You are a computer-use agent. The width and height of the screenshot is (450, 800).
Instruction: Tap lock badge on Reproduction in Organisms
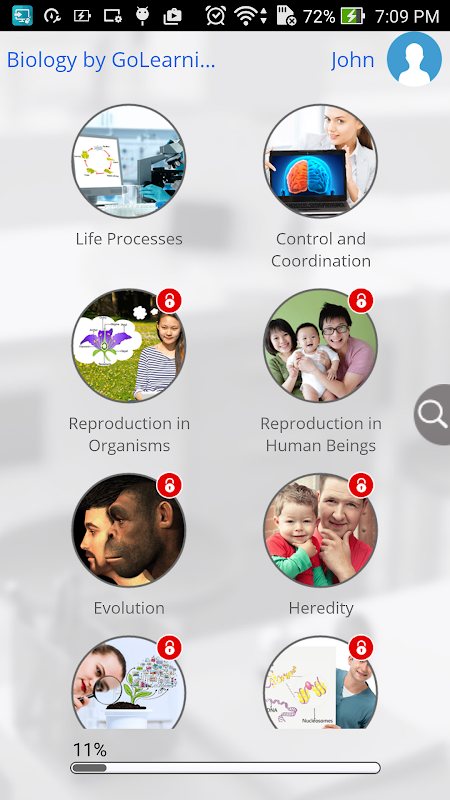(169, 301)
